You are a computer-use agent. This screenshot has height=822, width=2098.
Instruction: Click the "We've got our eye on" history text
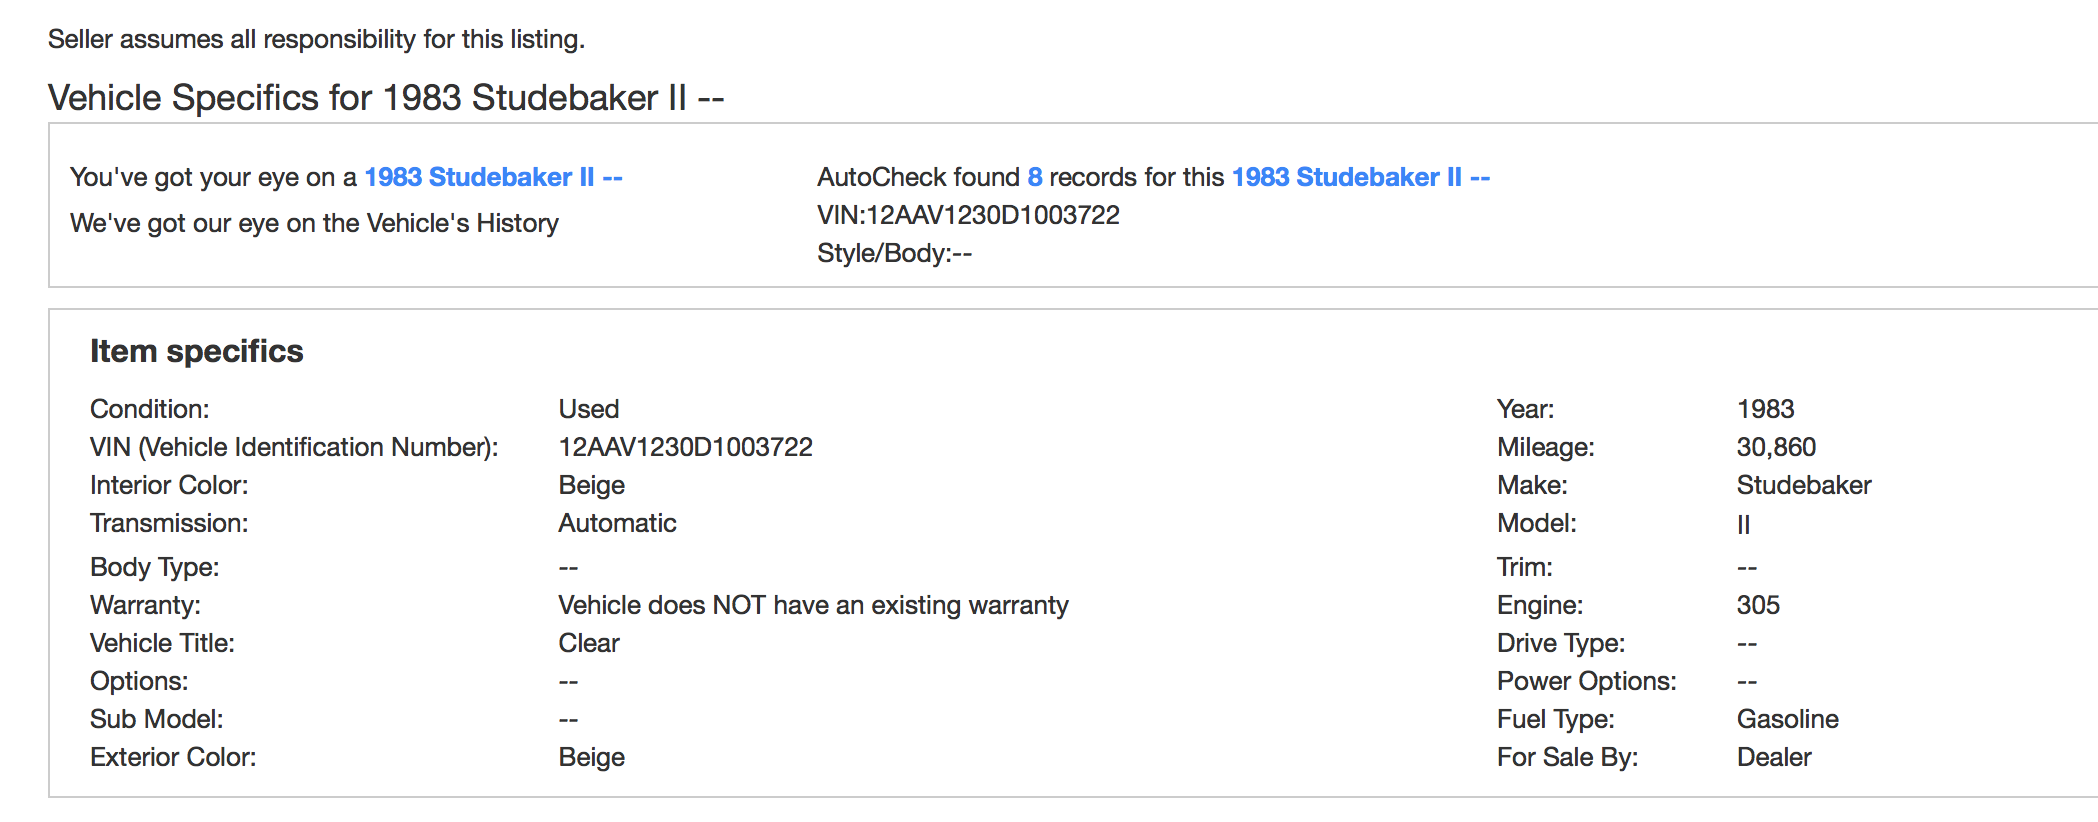point(314,223)
